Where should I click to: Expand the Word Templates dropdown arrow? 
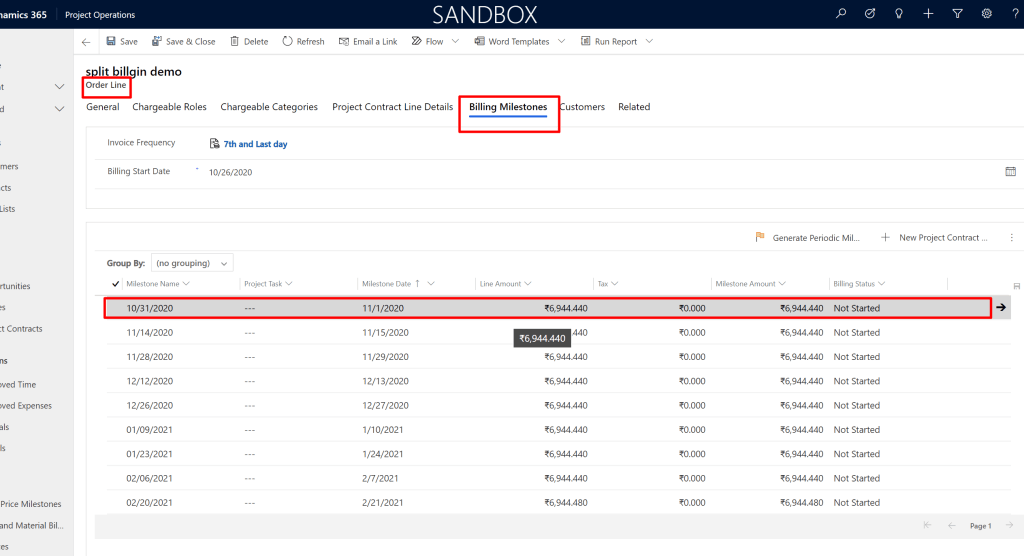click(x=560, y=42)
